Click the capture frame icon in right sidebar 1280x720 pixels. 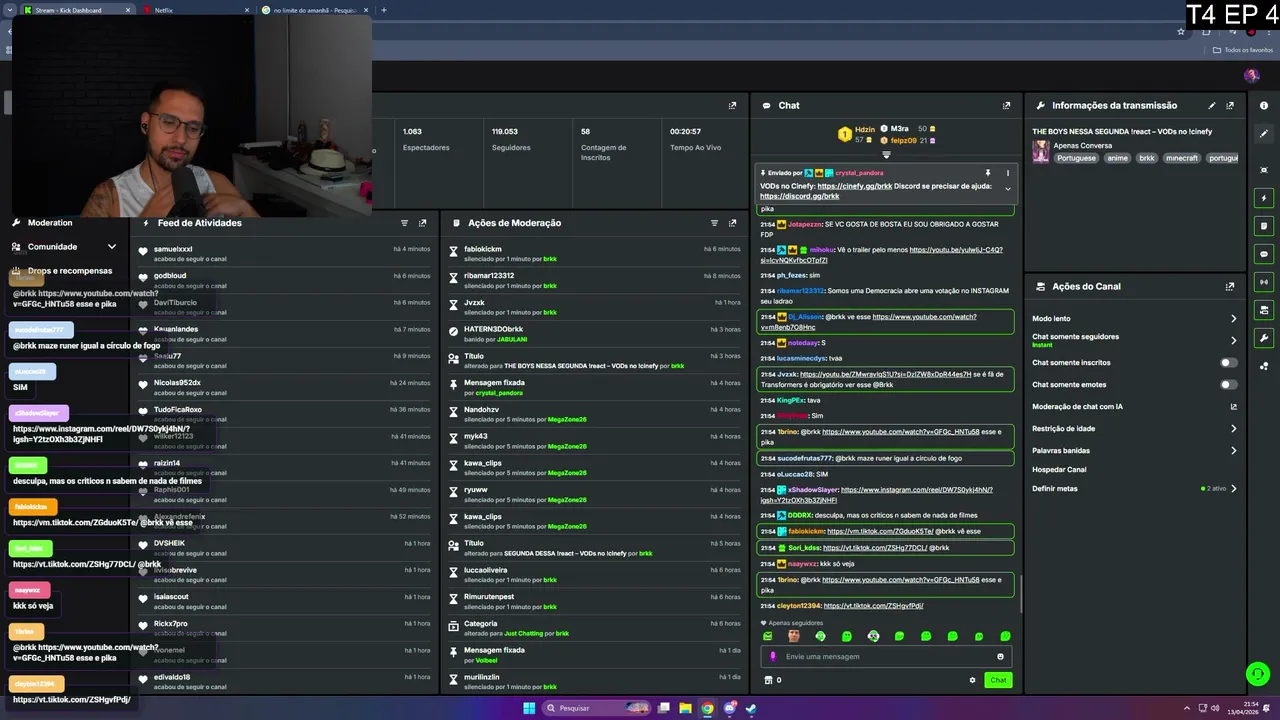pyautogui.click(x=1264, y=170)
